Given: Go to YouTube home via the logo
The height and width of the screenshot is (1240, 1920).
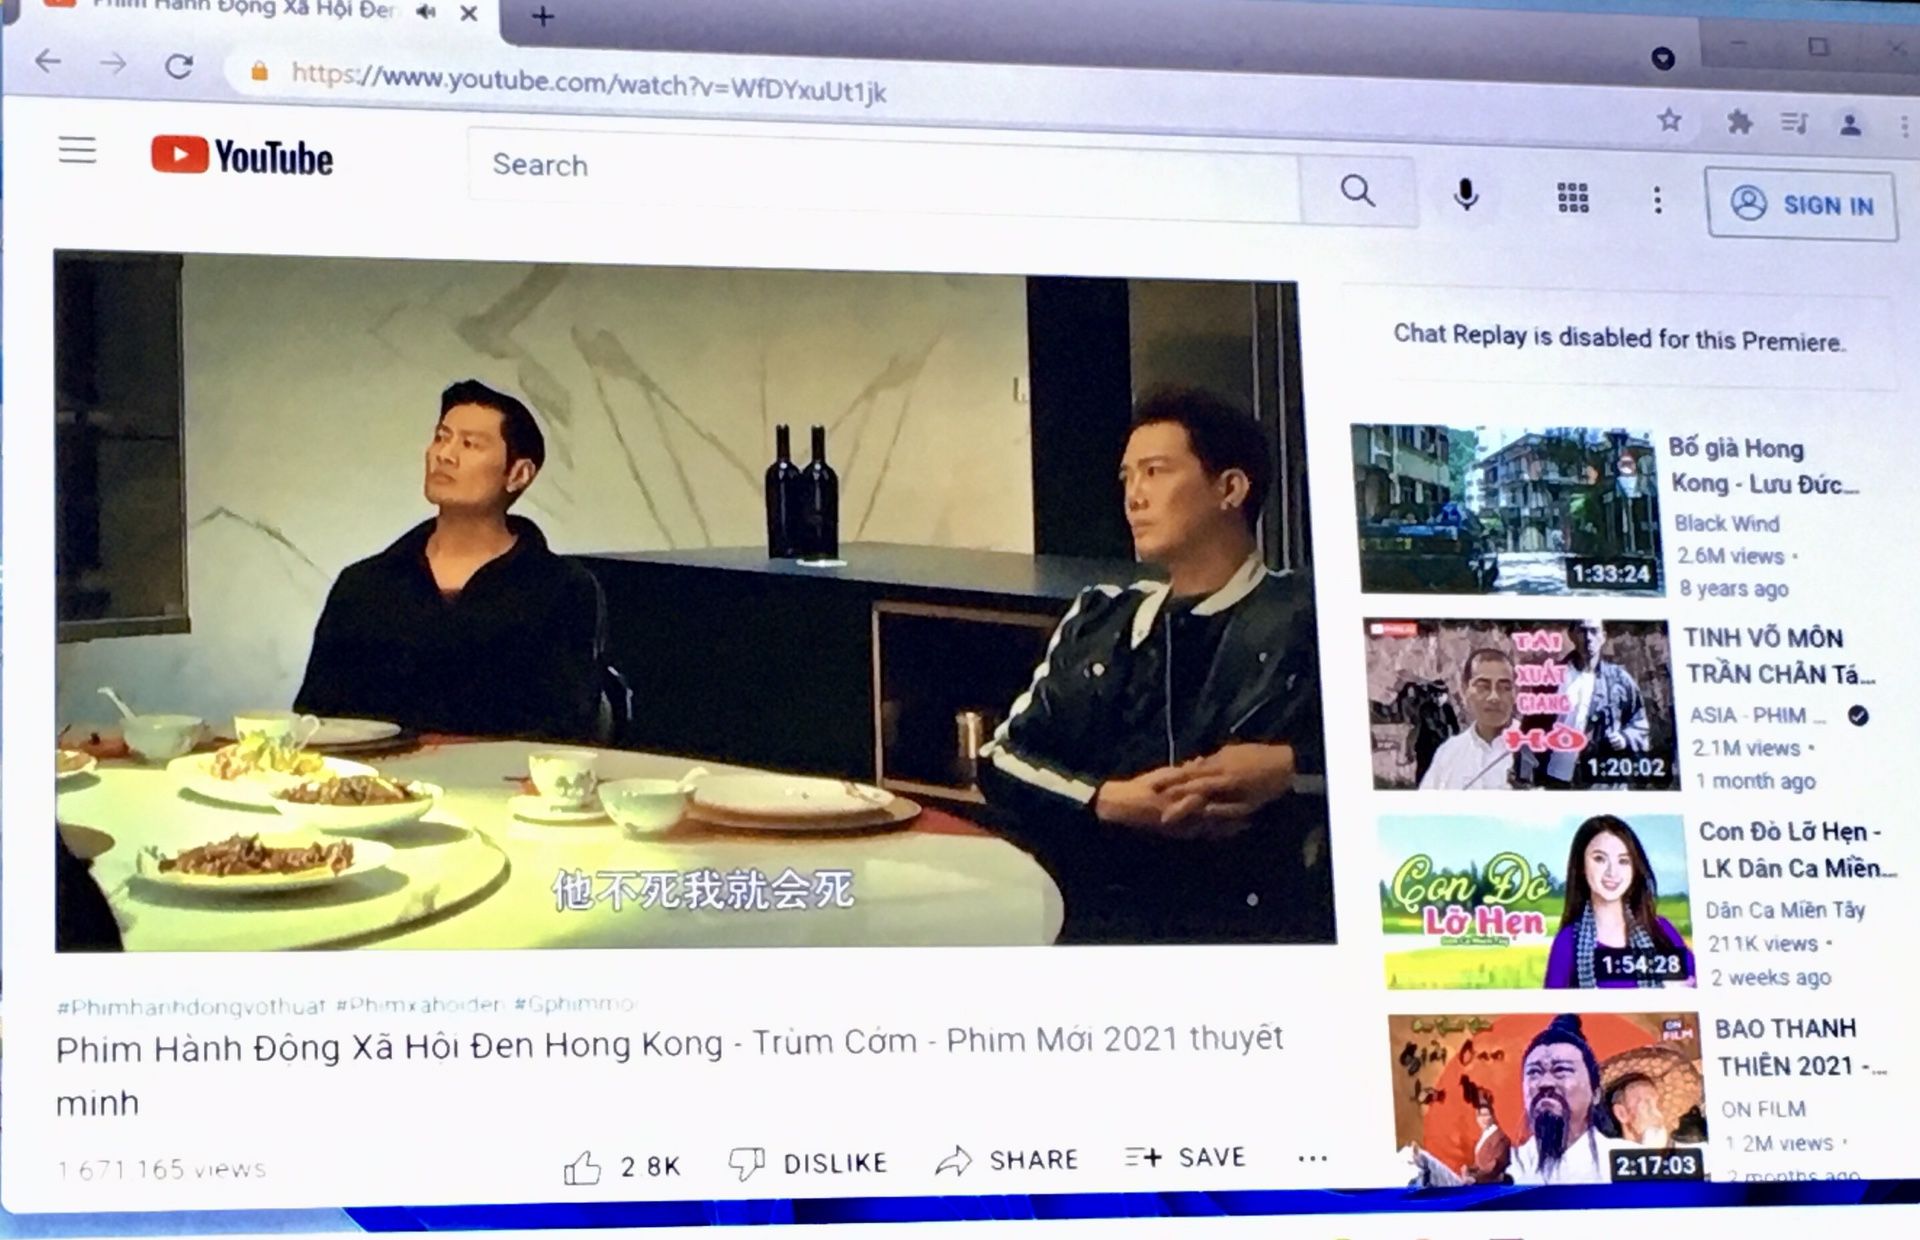Looking at the screenshot, I should click(x=242, y=157).
